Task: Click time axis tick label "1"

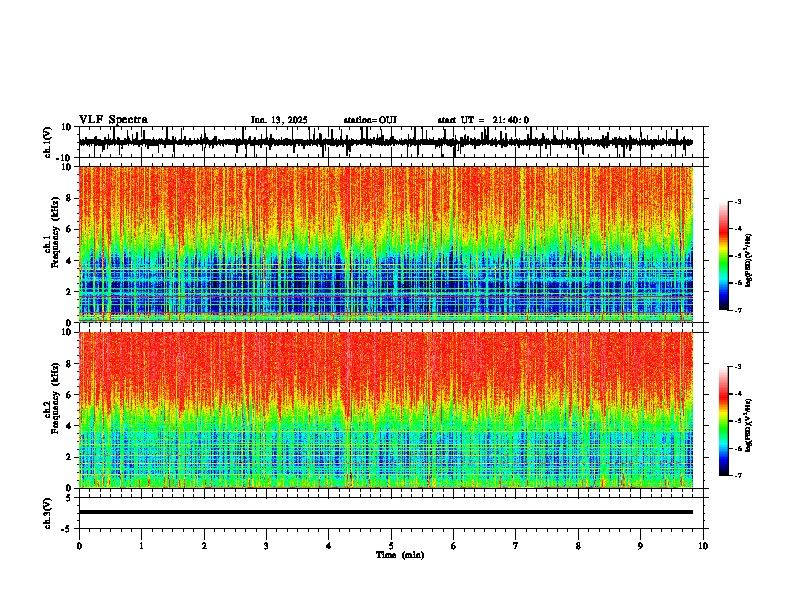Action: tap(141, 546)
